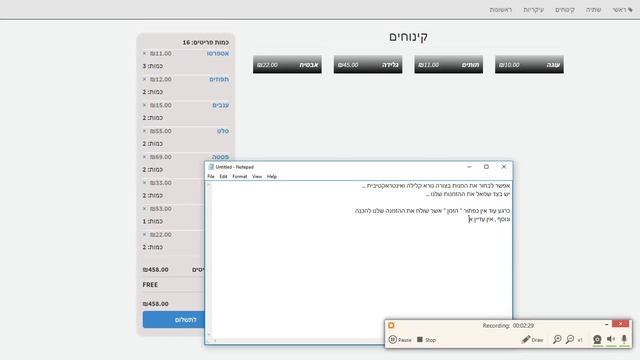640x360 pixels.
Task: Go to עיקריות in top navigation
Action: coord(533,10)
